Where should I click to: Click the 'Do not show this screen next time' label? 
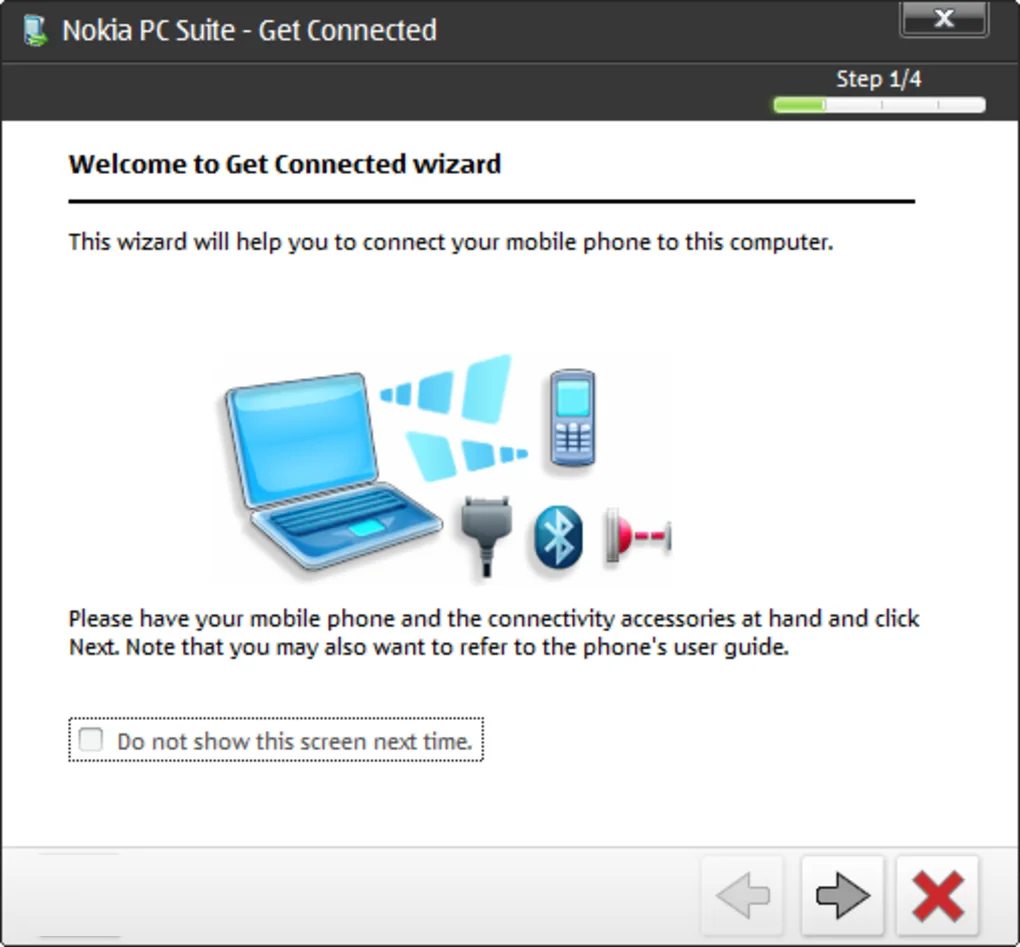coord(295,741)
